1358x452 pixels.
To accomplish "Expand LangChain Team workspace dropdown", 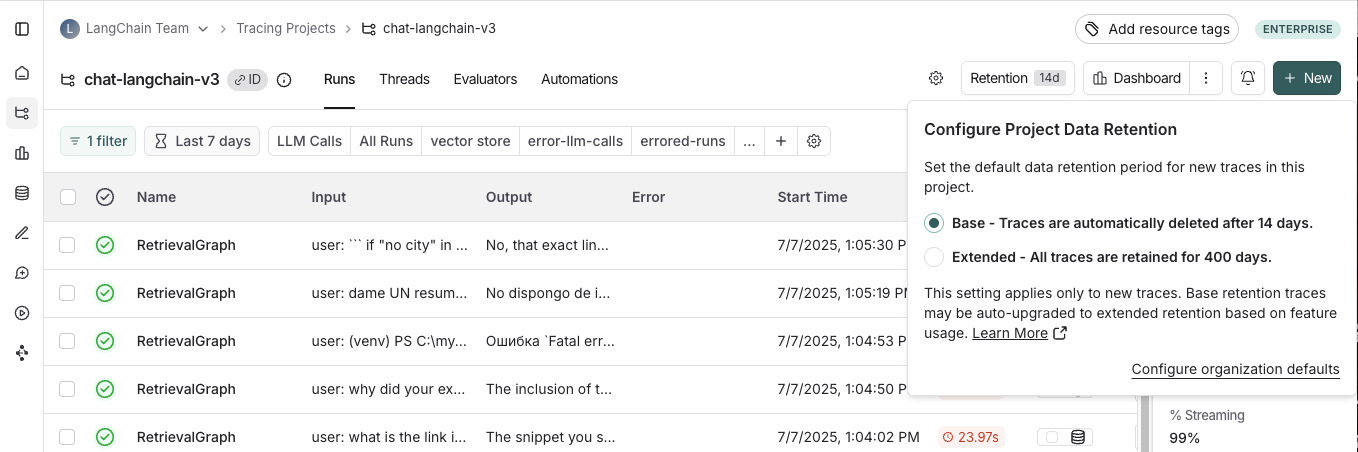I will point(203,29).
